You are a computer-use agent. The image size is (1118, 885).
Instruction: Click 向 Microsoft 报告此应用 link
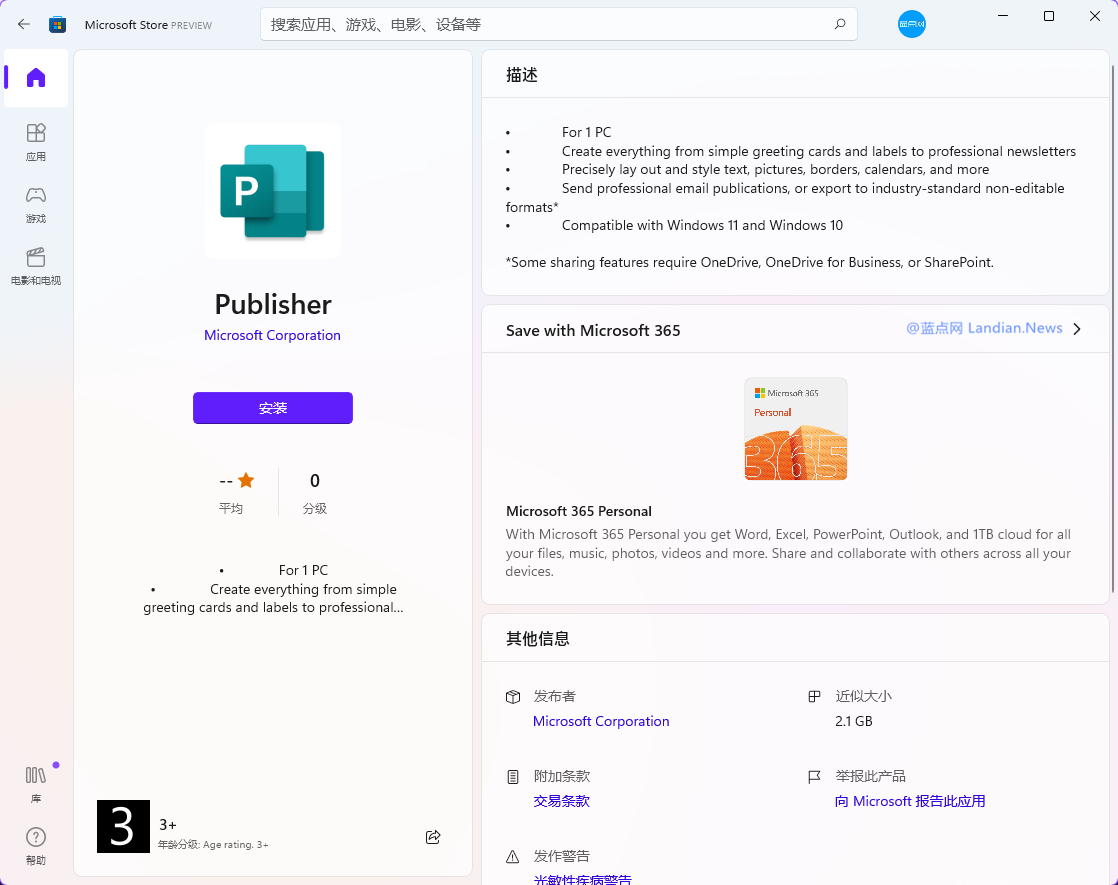tap(910, 801)
